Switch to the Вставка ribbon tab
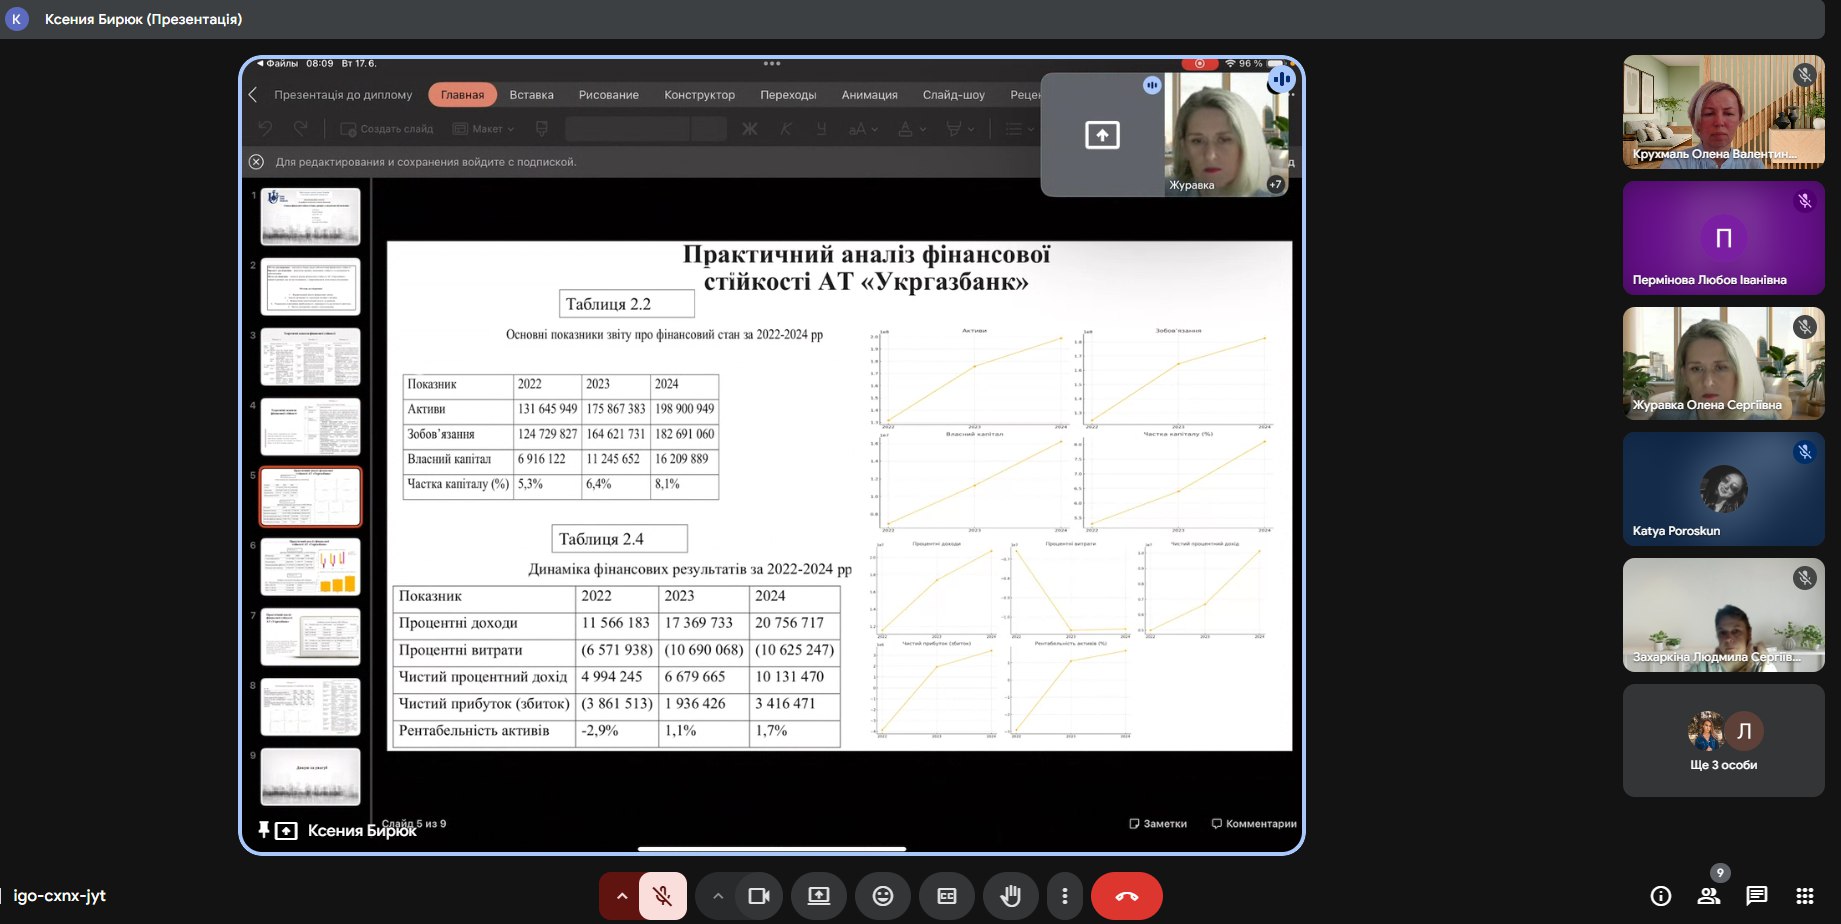The image size is (1841, 924). [x=531, y=95]
